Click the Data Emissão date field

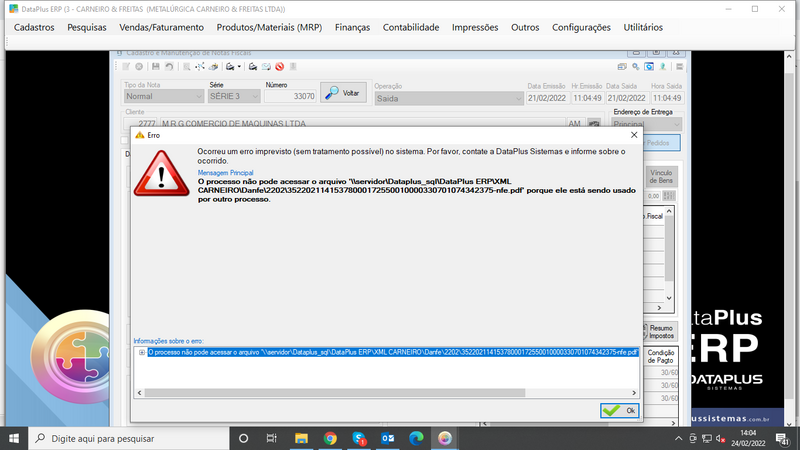546,98
